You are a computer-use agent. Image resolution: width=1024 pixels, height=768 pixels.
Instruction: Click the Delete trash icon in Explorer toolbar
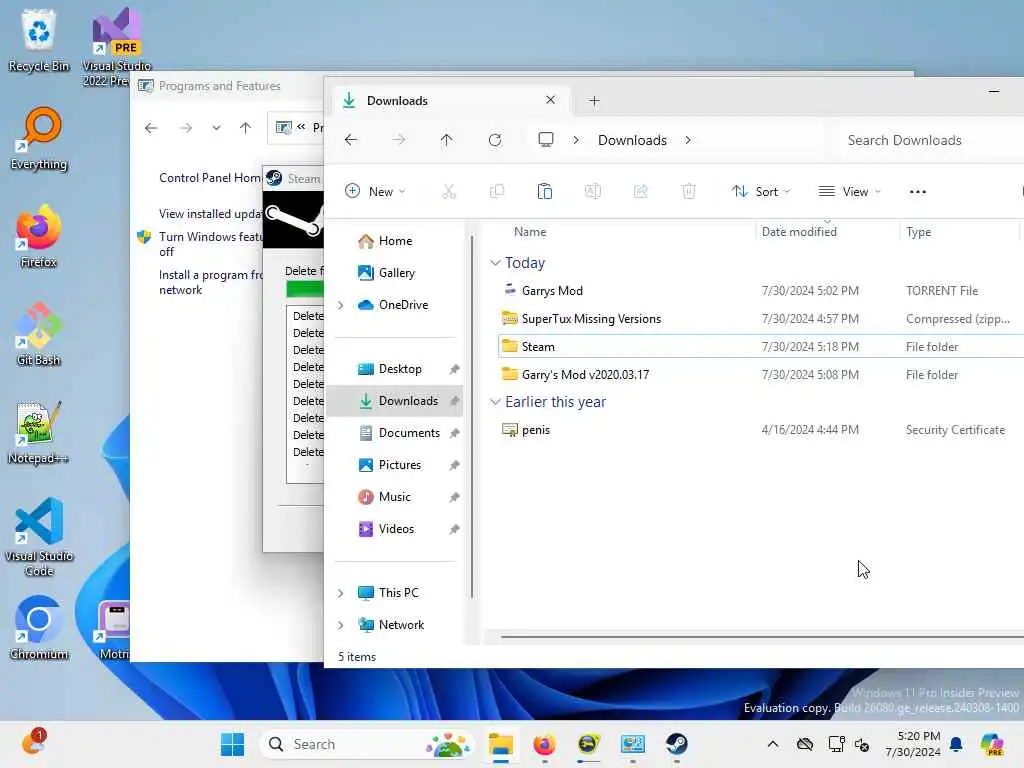688,191
